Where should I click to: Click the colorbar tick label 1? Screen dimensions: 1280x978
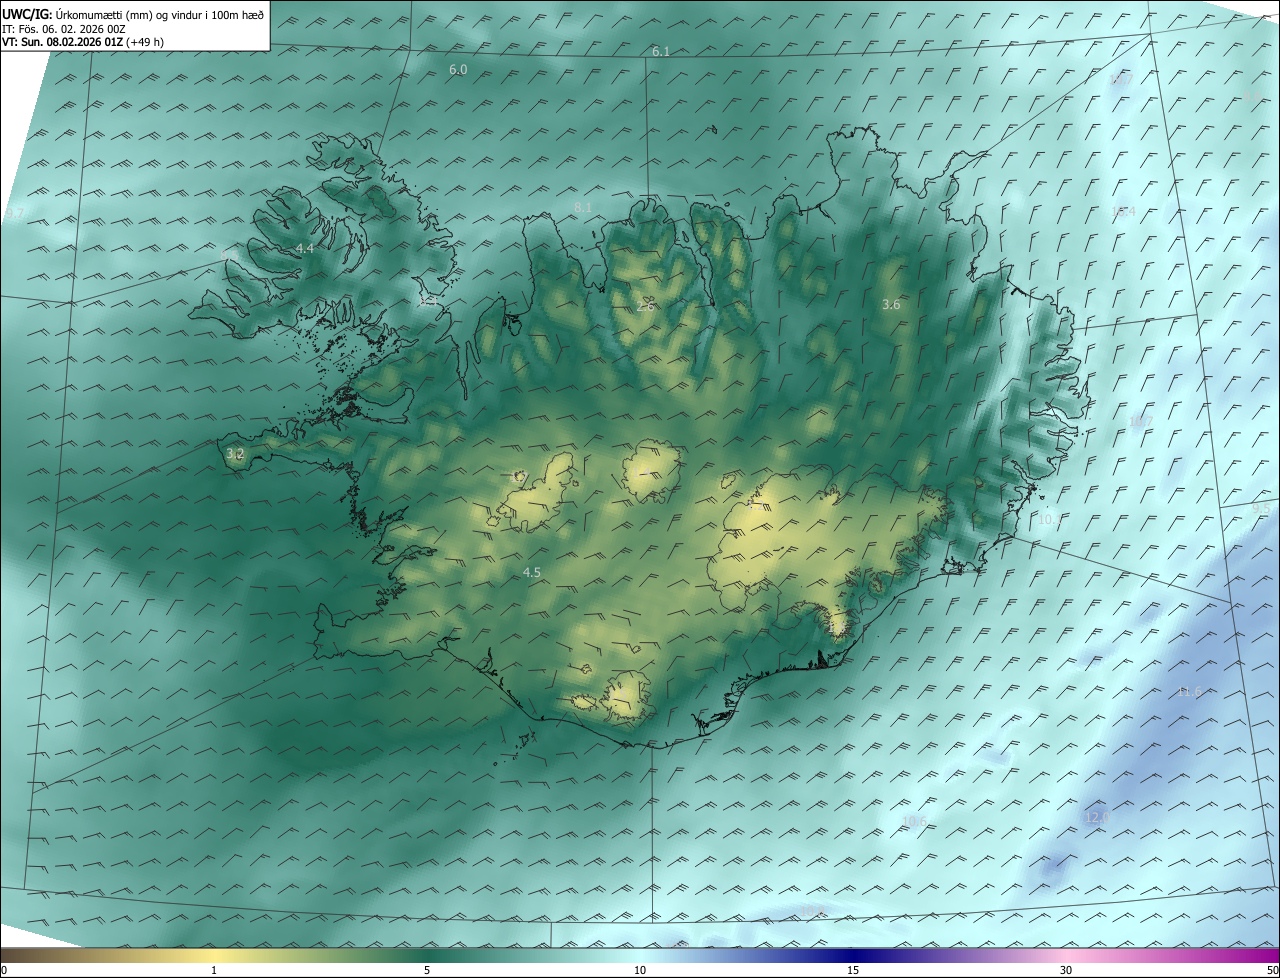pos(214,970)
